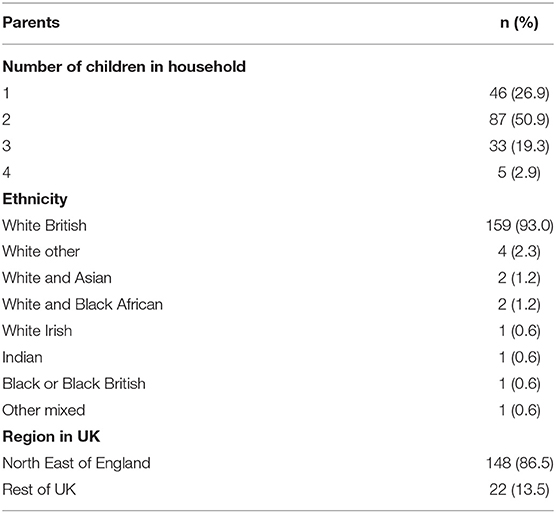Click the 46 (26.9) value
The width and height of the screenshot is (556, 513).
[x=519, y=93]
